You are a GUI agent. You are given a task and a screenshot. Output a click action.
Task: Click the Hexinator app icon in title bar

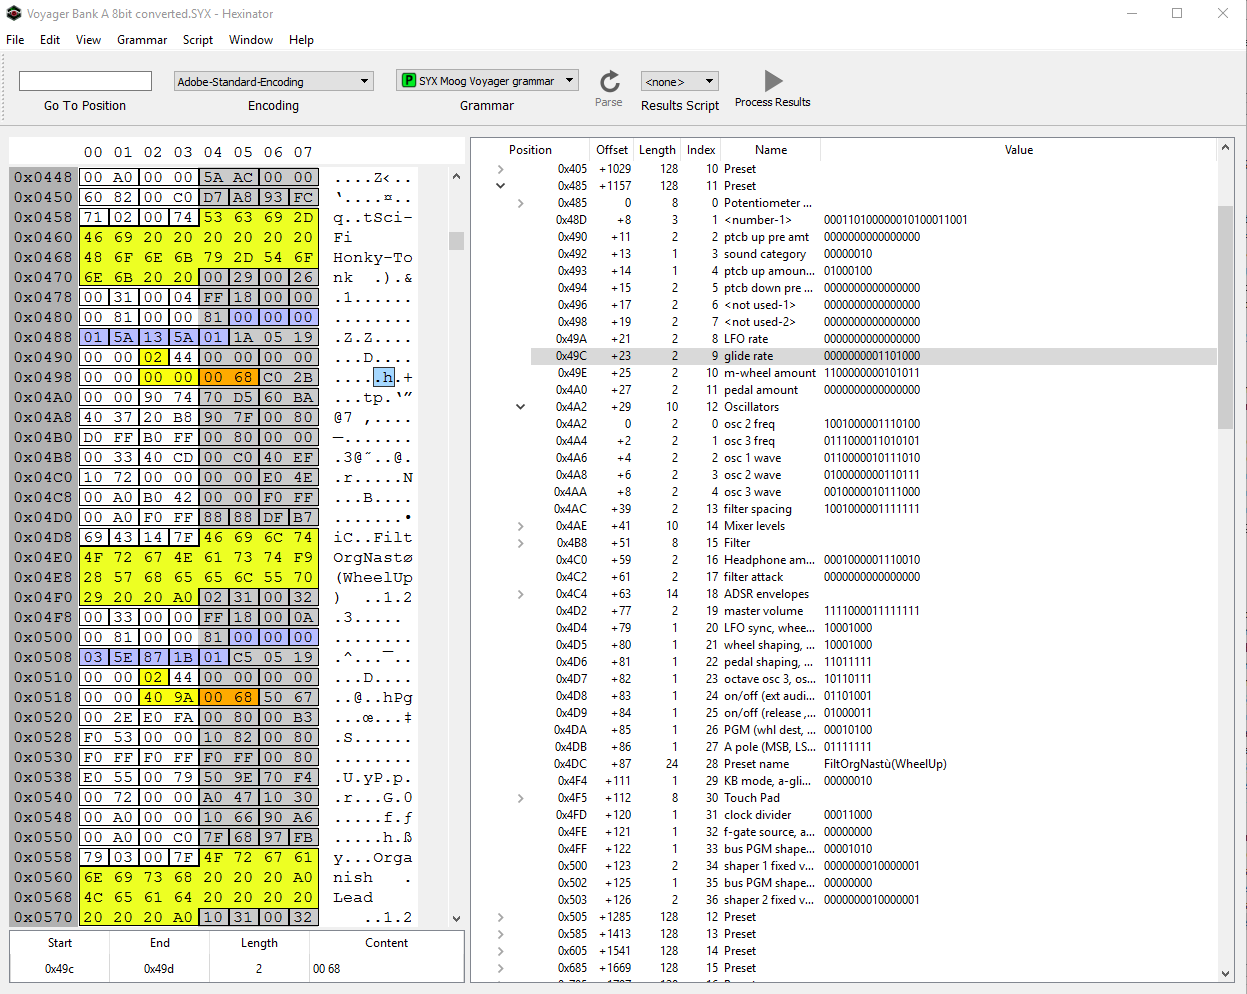tap(14, 14)
